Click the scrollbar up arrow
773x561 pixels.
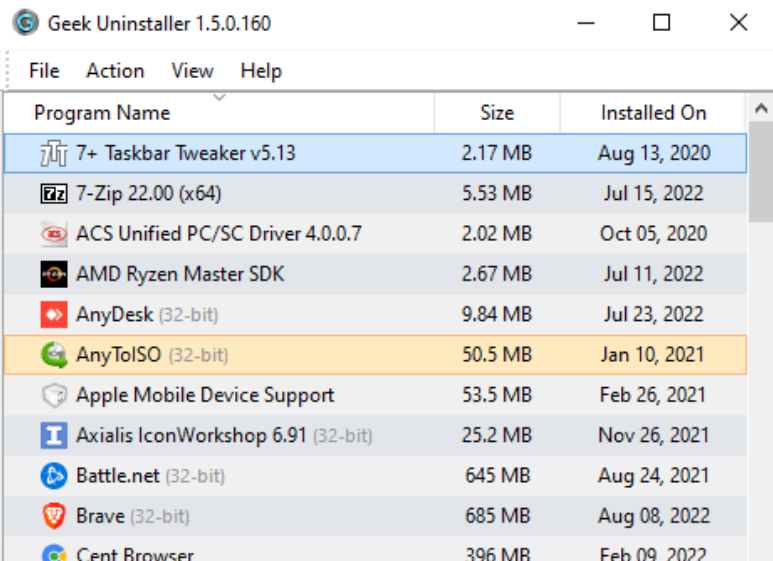761,108
